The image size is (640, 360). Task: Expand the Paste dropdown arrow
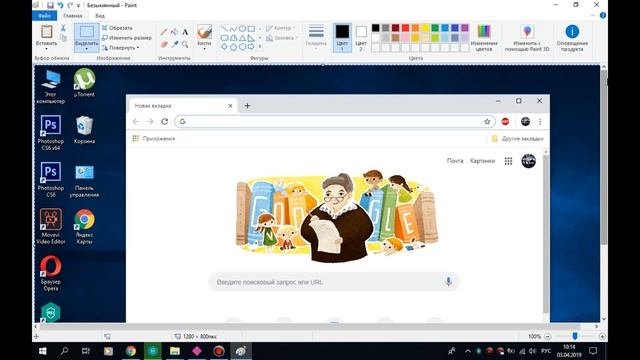pyautogui.click(x=47, y=49)
